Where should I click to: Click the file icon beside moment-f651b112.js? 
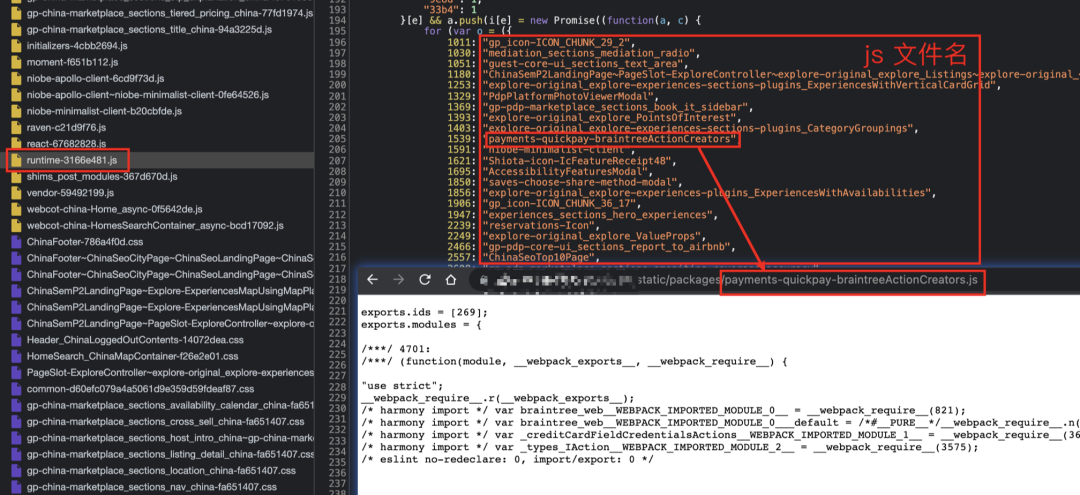tap(16, 62)
